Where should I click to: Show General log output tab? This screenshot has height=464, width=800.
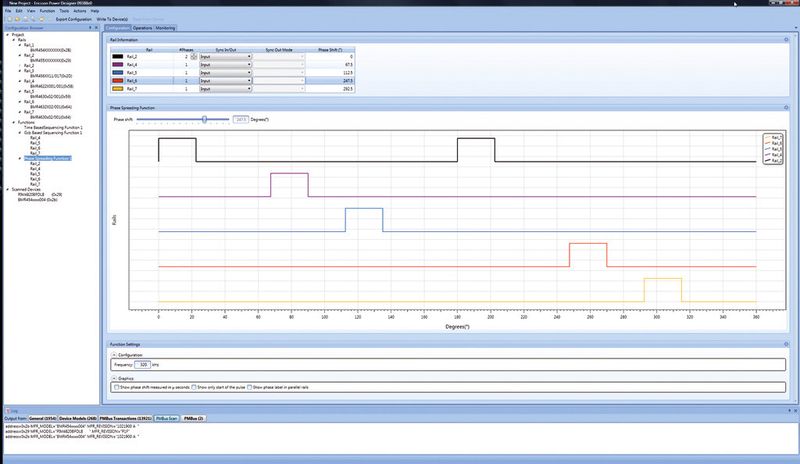click(43, 419)
